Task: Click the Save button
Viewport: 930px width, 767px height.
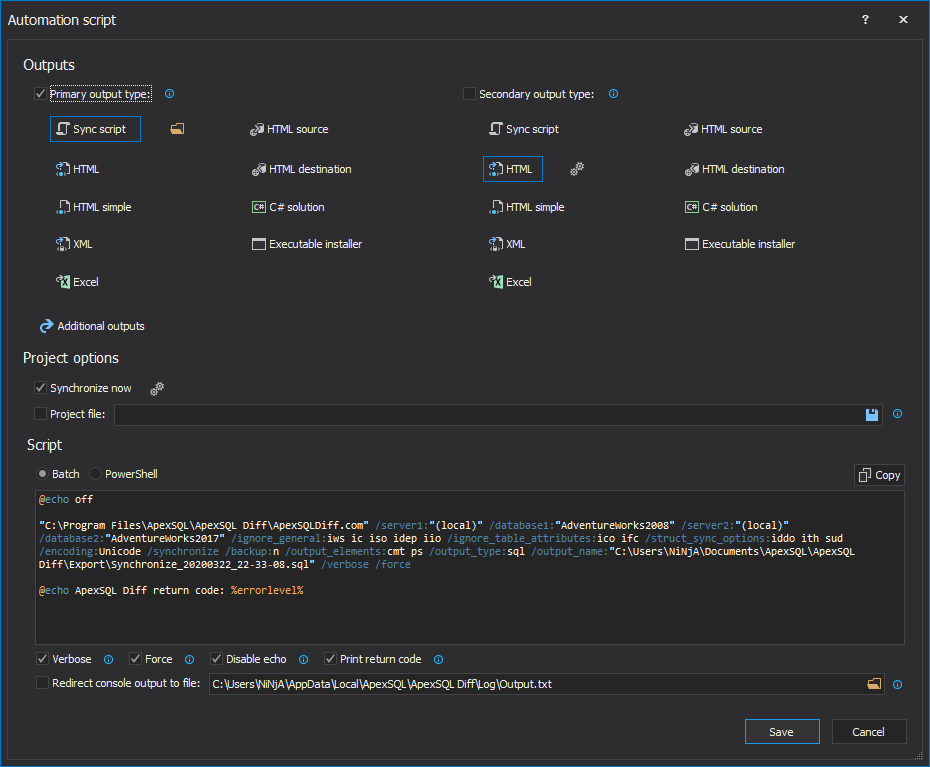Action: [x=781, y=732]
